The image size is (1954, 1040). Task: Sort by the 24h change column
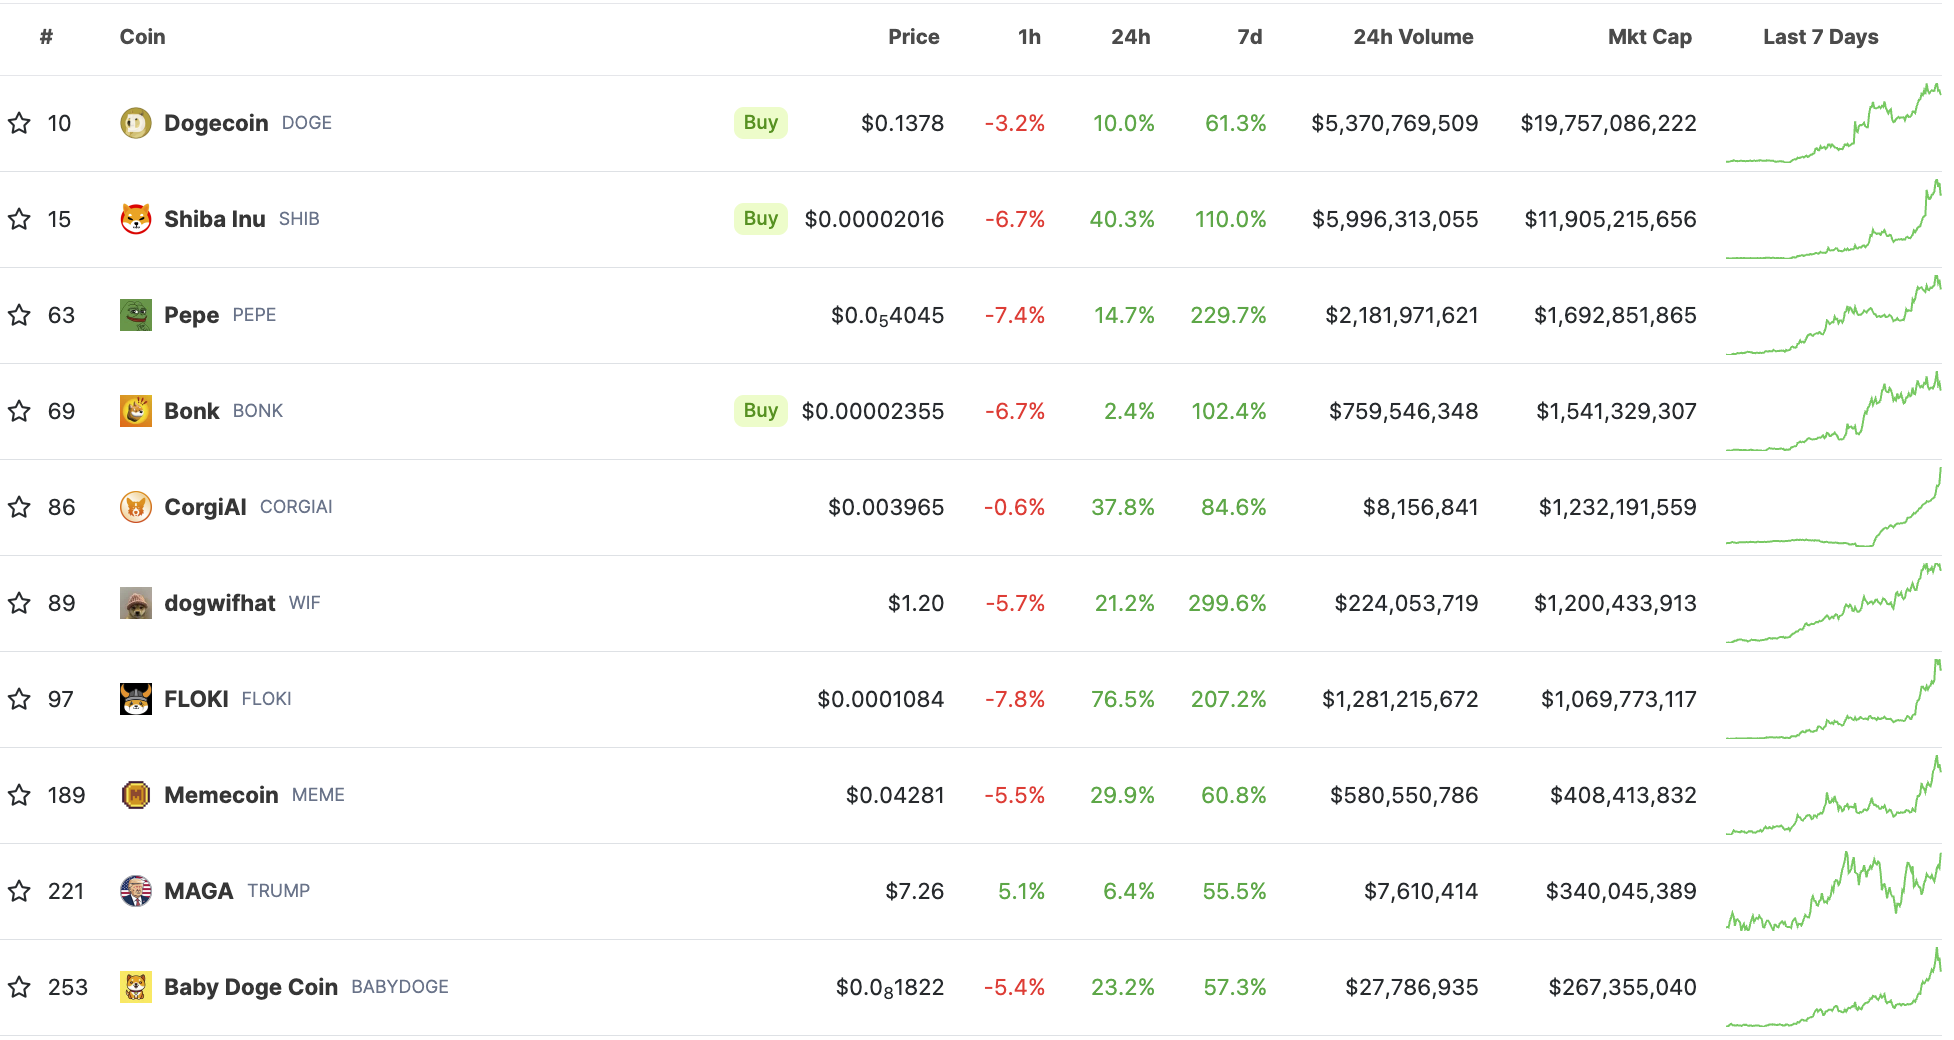pos(1131,37)
